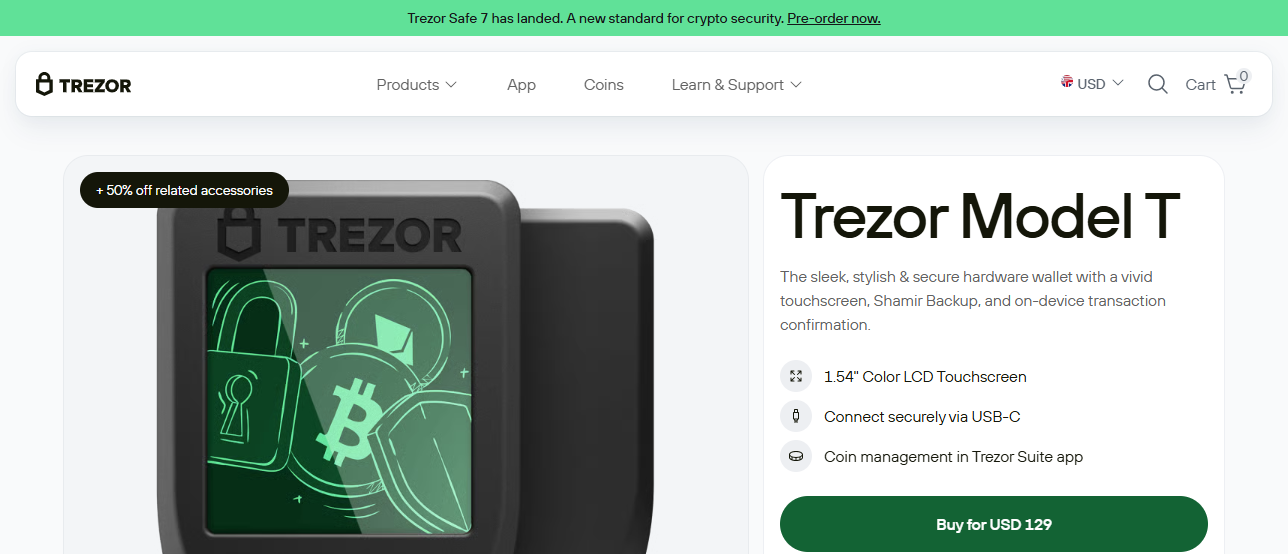Click the Pre-order now link
This screenshot has width=1288, height=554.
point(834,18)
